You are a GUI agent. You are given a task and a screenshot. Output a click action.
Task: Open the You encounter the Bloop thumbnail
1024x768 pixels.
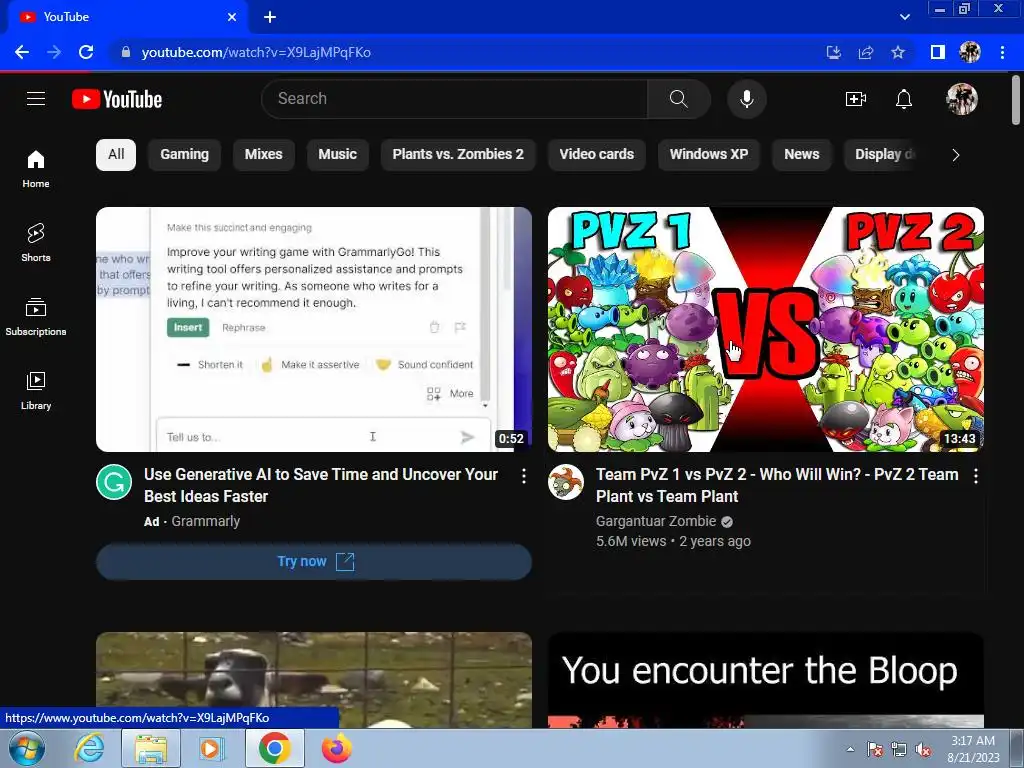[x=766, y=680]
